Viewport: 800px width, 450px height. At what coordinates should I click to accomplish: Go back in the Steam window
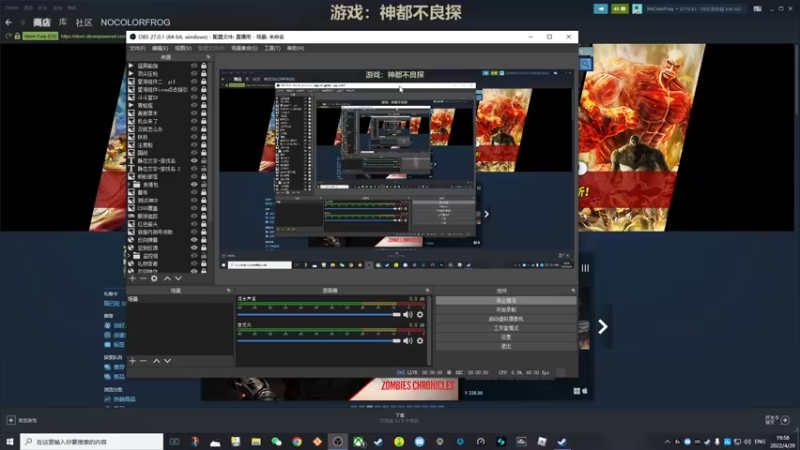click(8, 22)
